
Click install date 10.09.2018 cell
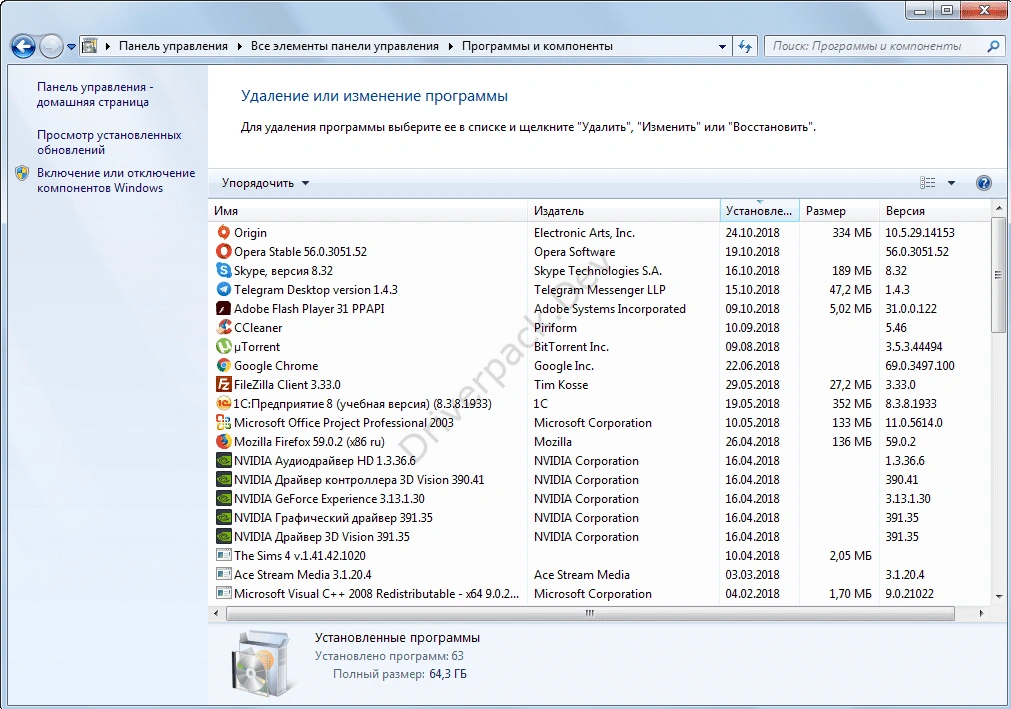pos(752,327)
